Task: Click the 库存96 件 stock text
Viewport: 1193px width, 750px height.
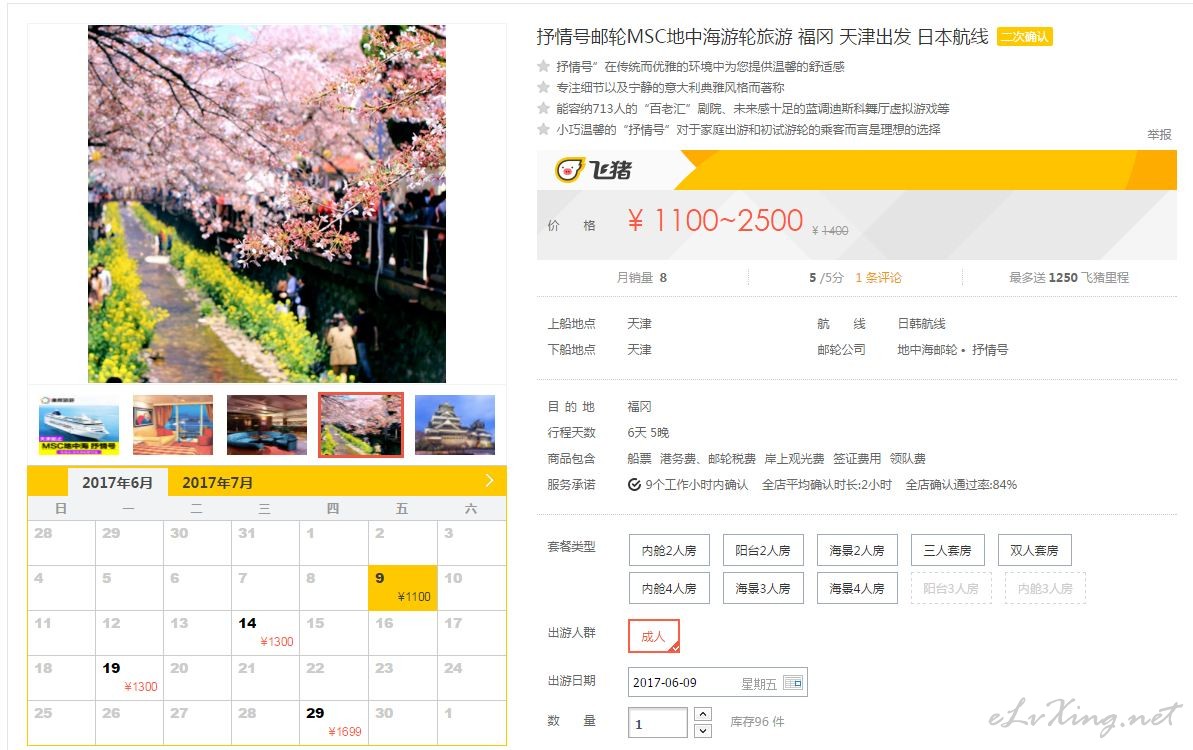Action: [x=757, y=722]
